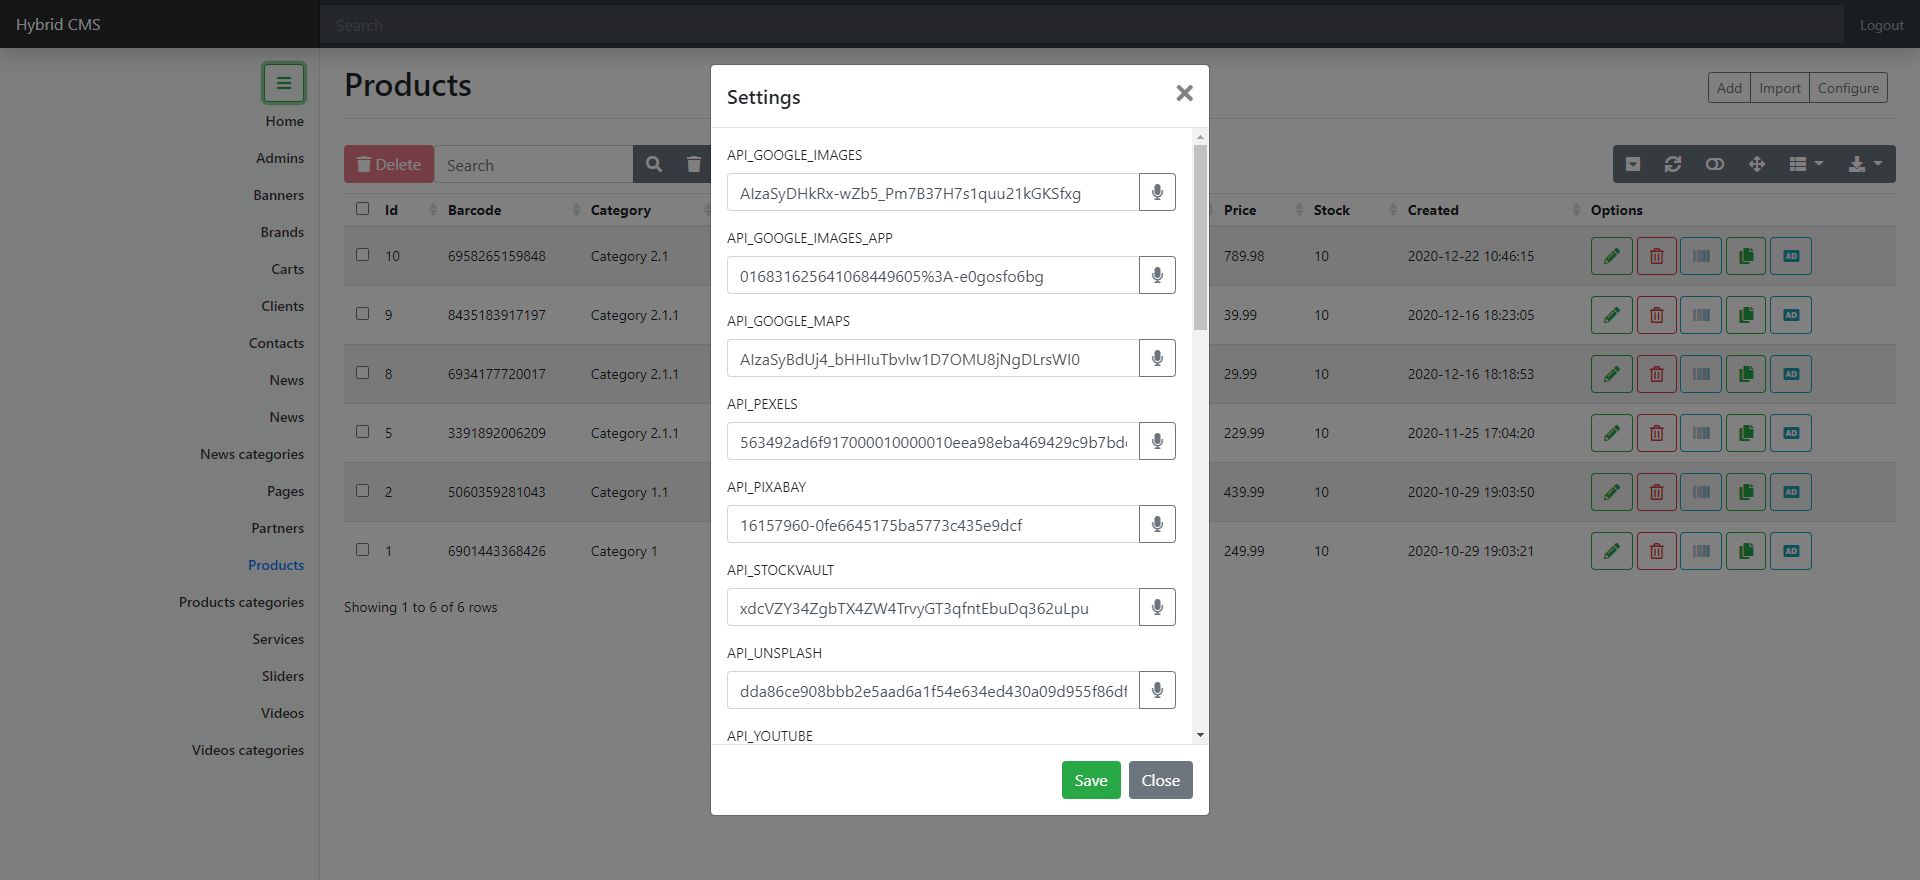Click the Logout link
Viewport: 1920px width, 880px height.
point(1881,25)
